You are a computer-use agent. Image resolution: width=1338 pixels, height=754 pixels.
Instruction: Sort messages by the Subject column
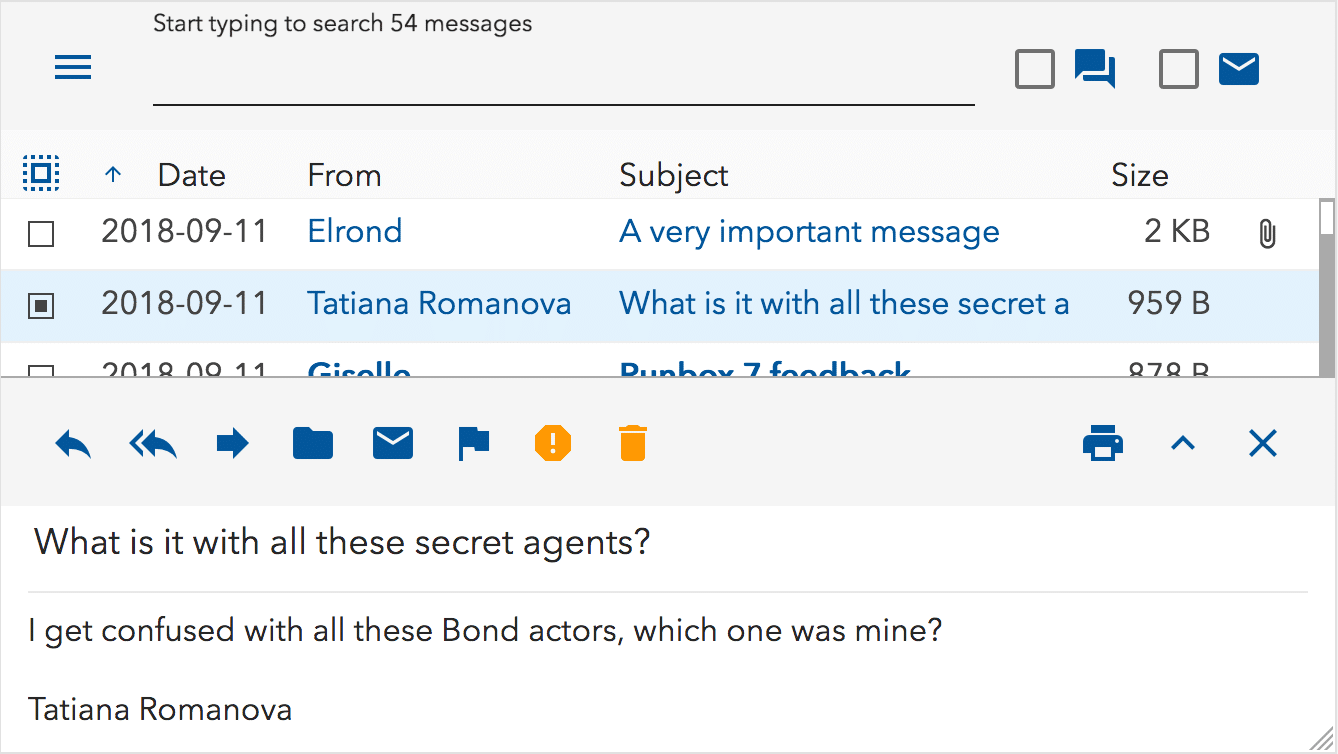coord(673,174)
